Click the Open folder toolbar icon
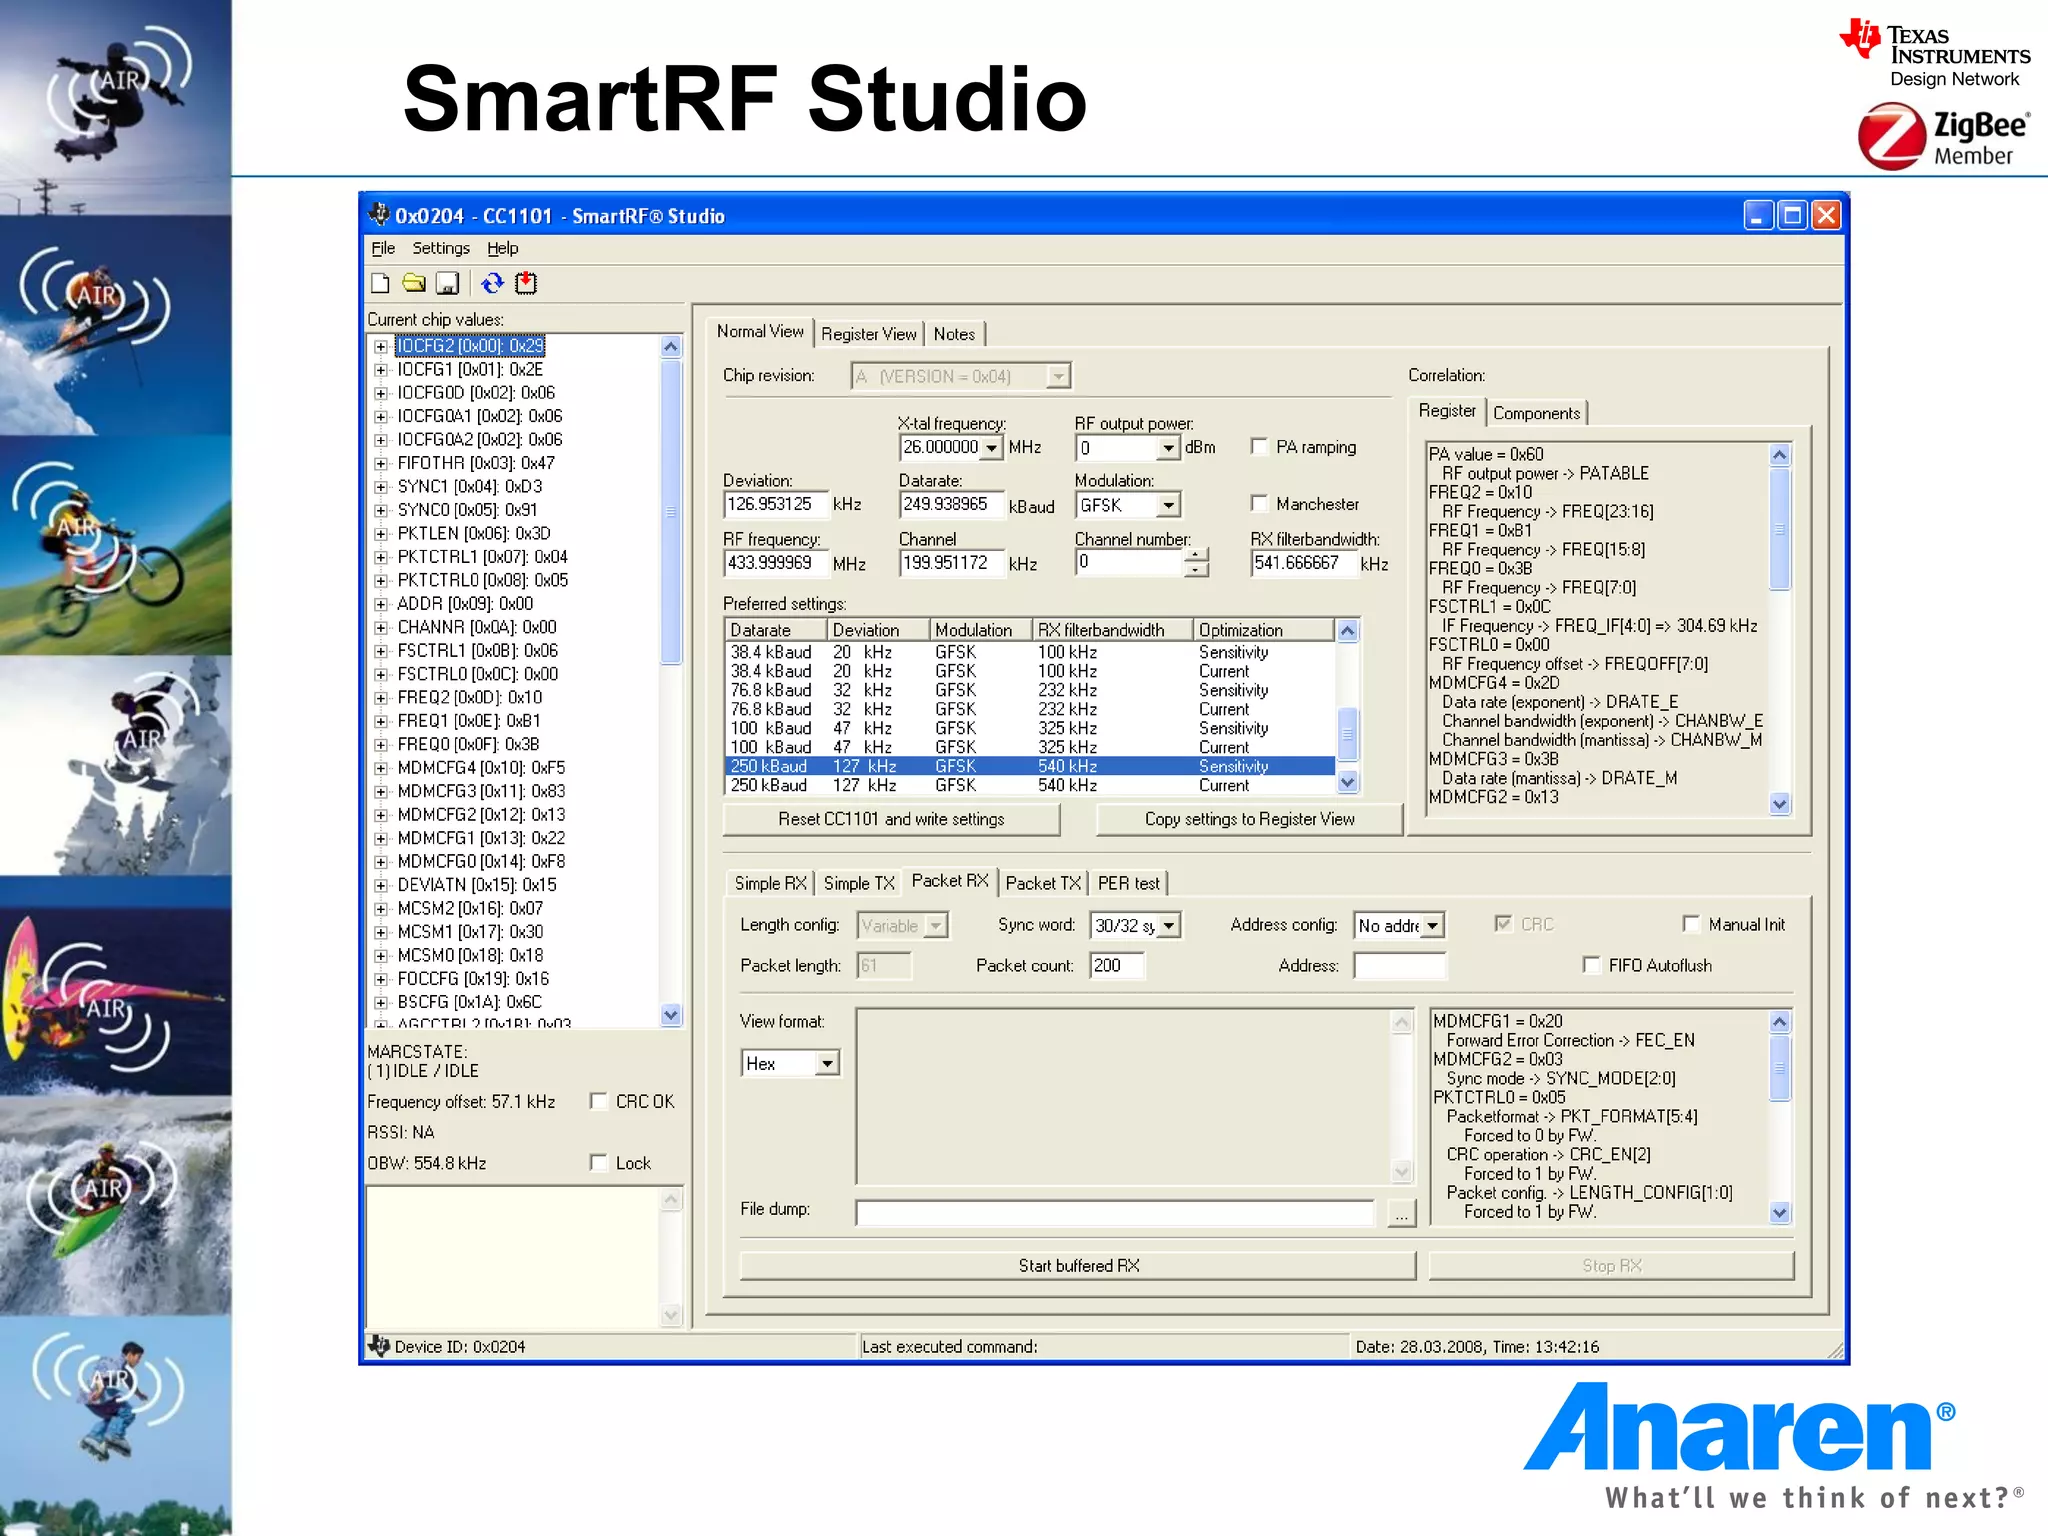The width and height of the screenshot is (2048, 1536). tap(414, 284)
